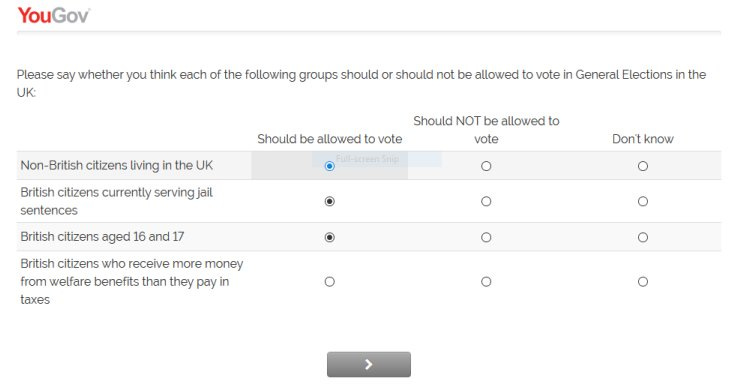This screenshot has width=740, height=386.
Task: Choose 'Don't know' for welfare benefits row
Action: pos(643,282)
